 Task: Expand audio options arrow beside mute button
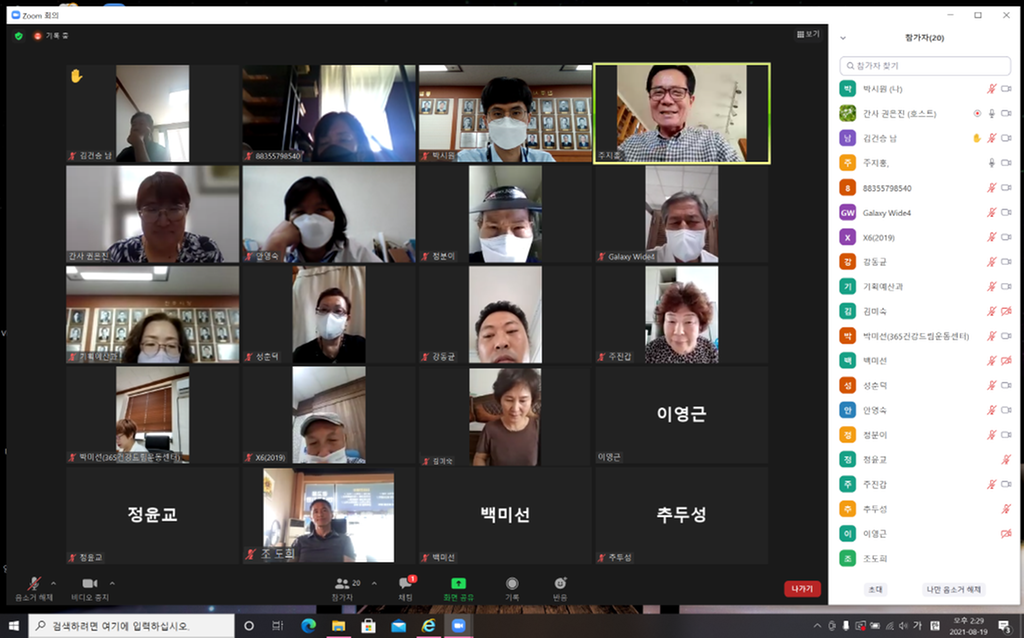point(53,583)
